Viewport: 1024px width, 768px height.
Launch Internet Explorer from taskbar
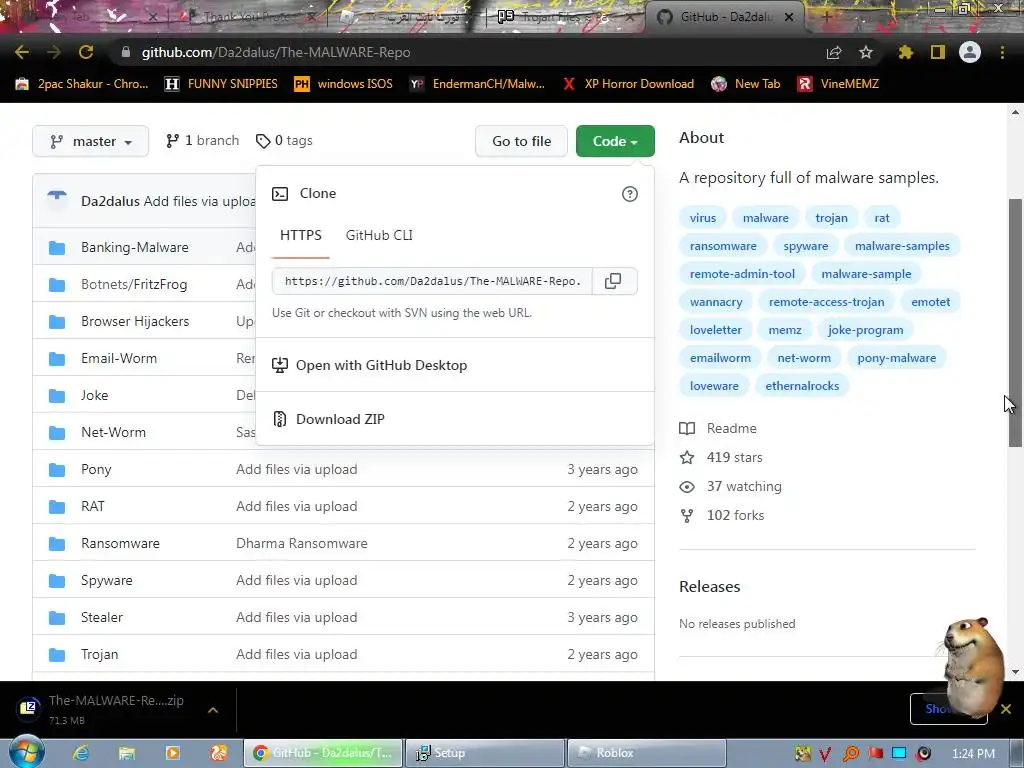pyautogui.click(x=81, y=753)
